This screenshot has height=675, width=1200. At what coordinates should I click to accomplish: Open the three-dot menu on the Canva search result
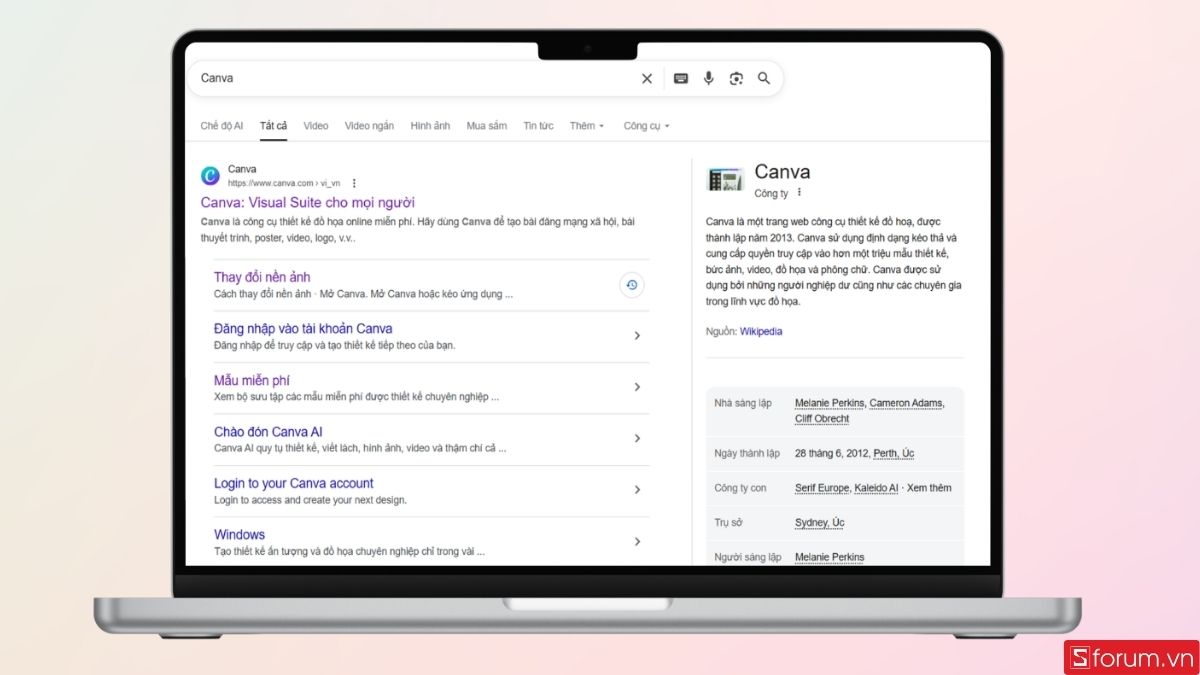(354, 183)
